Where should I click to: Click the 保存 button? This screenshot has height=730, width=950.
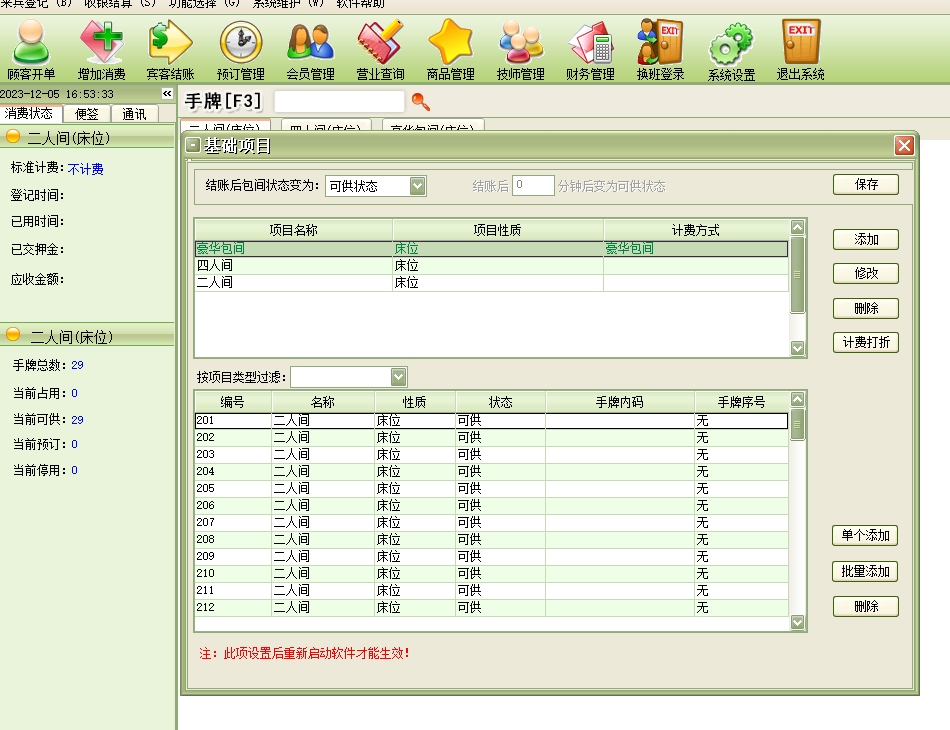click(x=865, y=185)
